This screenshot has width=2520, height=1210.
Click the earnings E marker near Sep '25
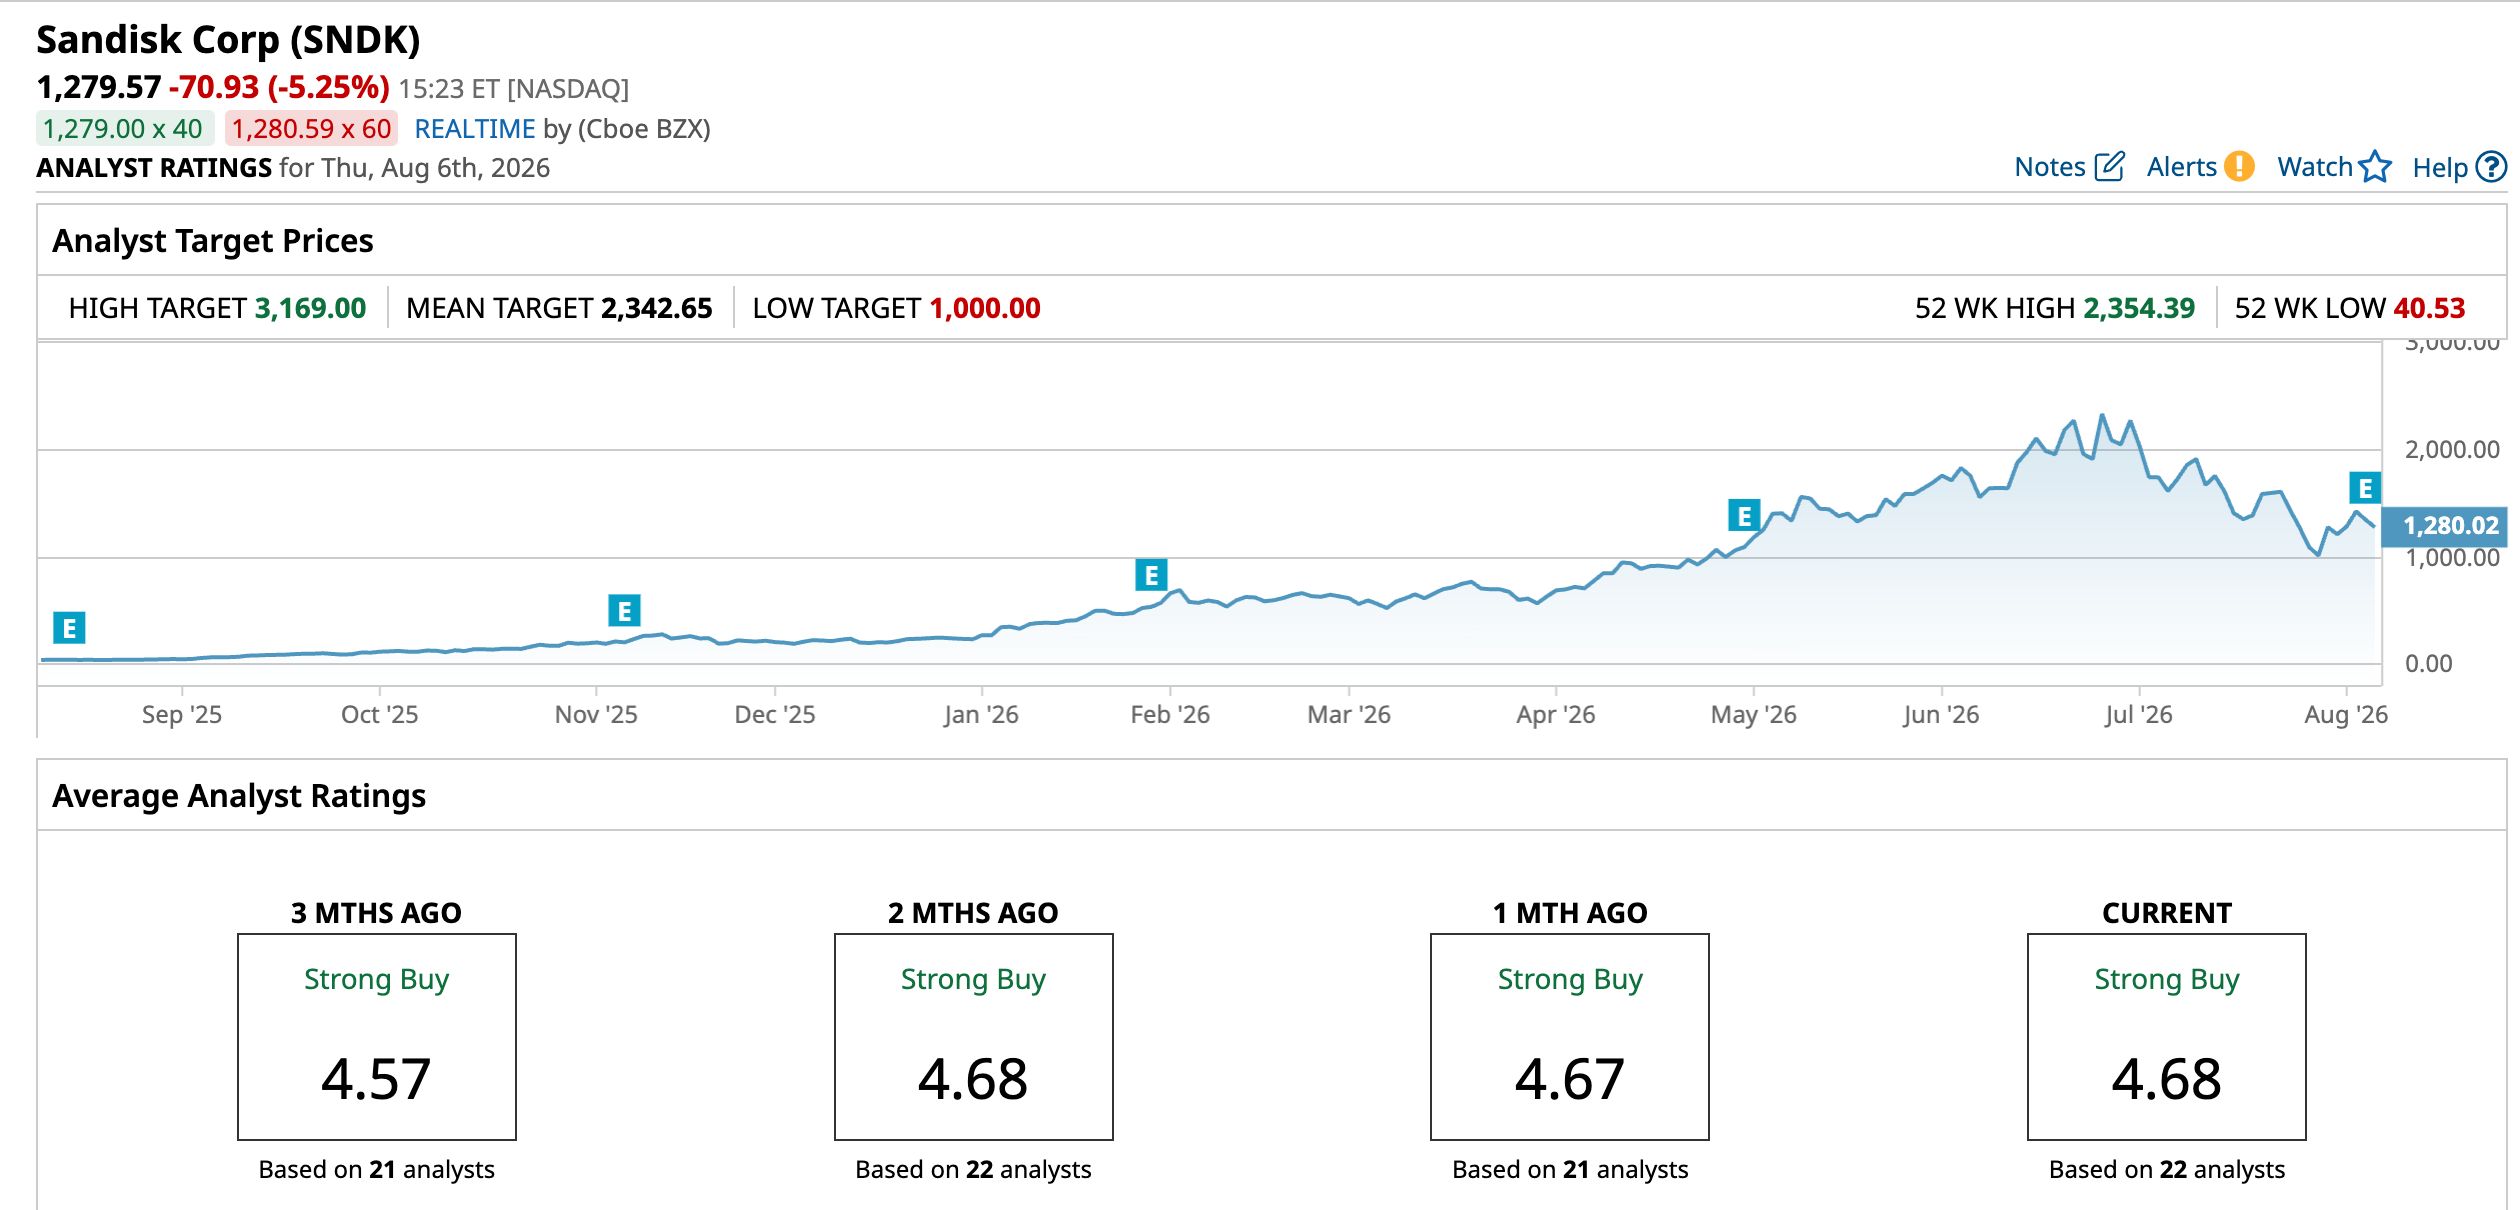pos(69,628)
